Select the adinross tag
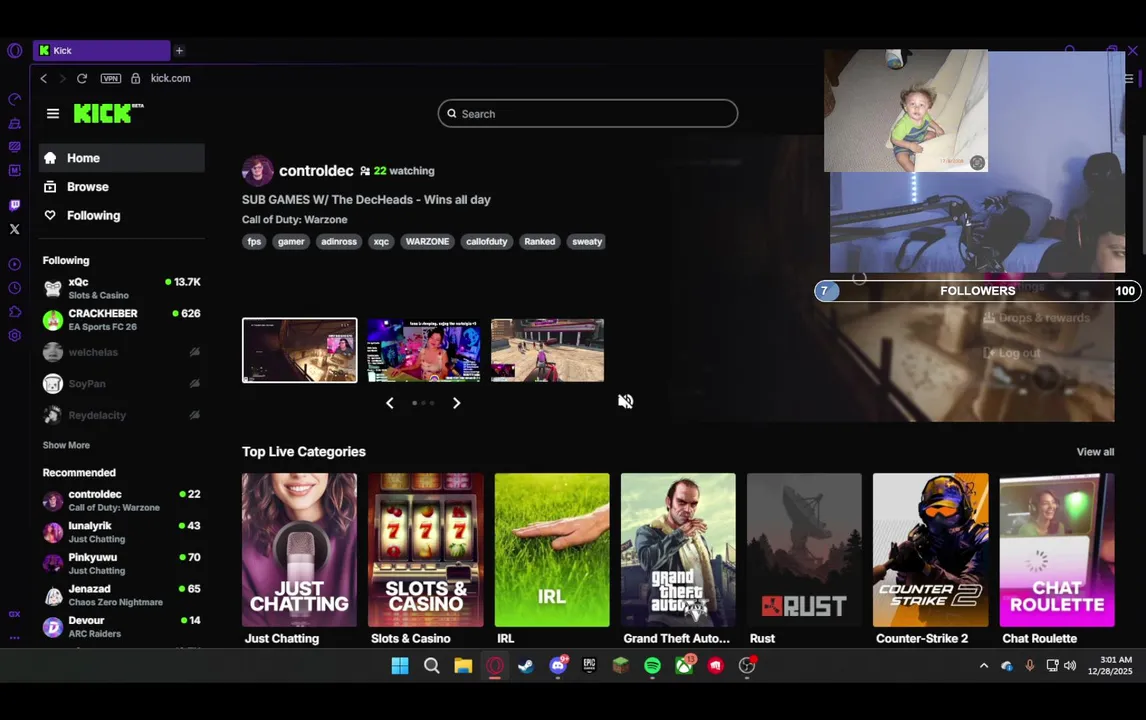Viewport: 1146px width, 720px height. (x=339, y=241)
